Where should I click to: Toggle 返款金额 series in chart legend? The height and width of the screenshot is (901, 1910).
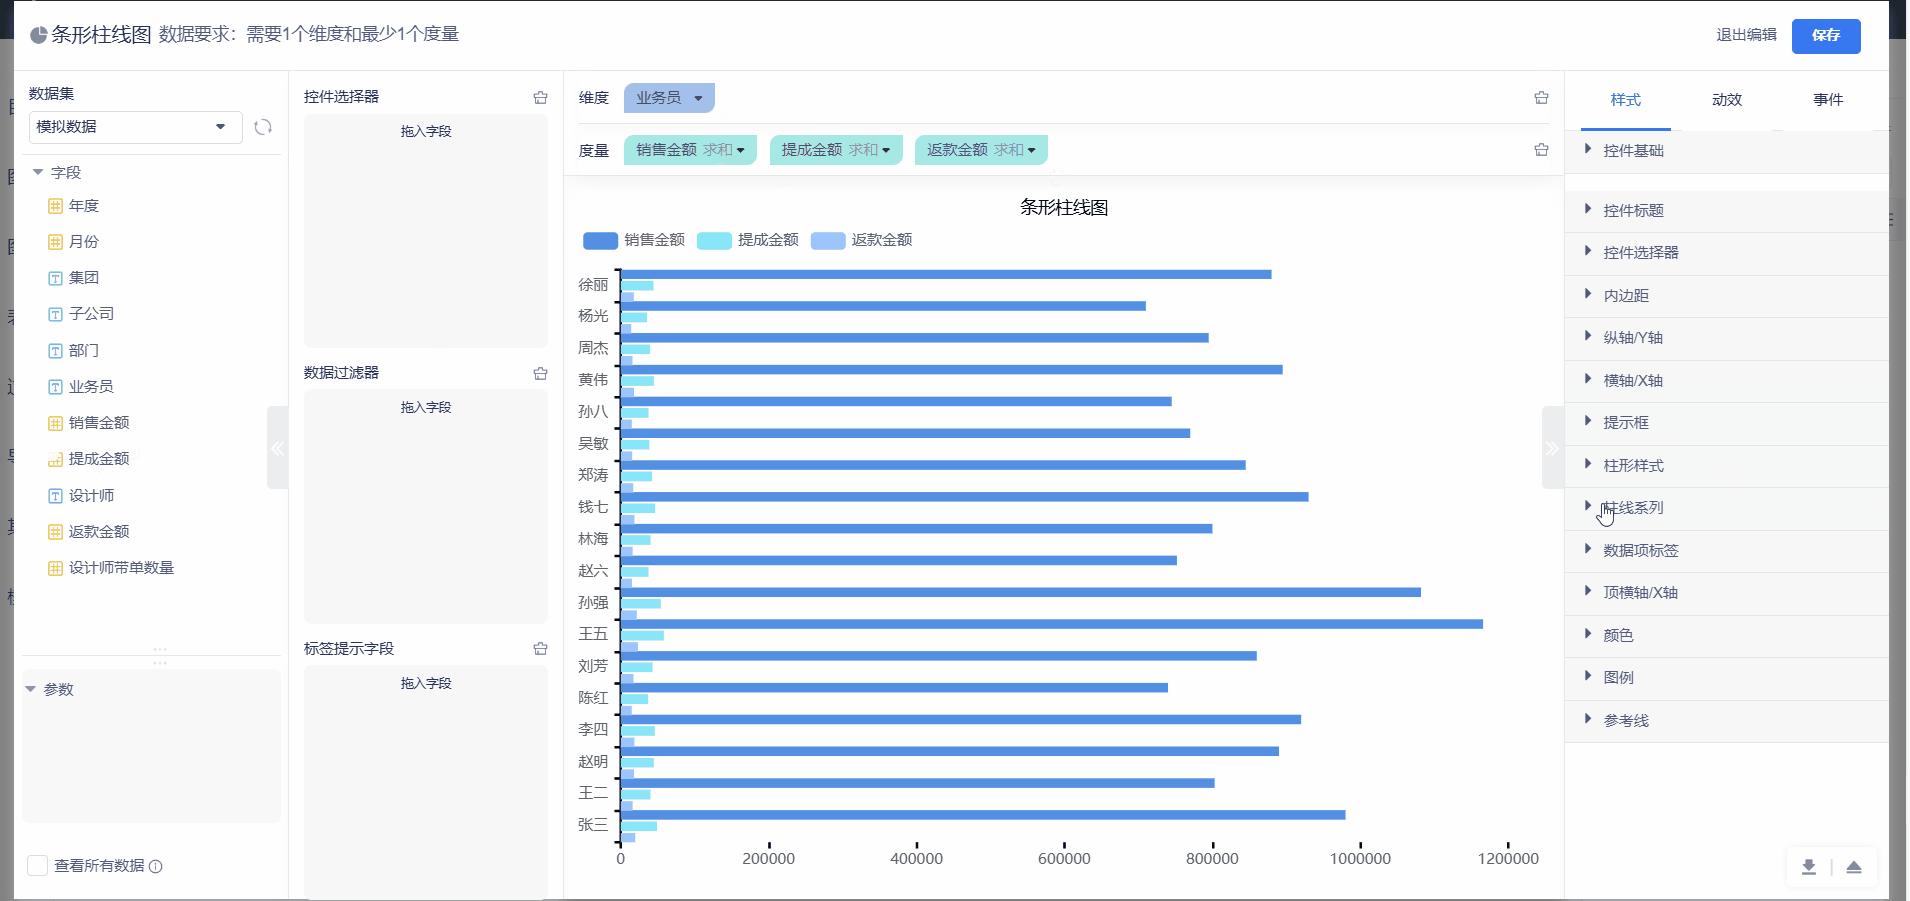pos(862,240)
